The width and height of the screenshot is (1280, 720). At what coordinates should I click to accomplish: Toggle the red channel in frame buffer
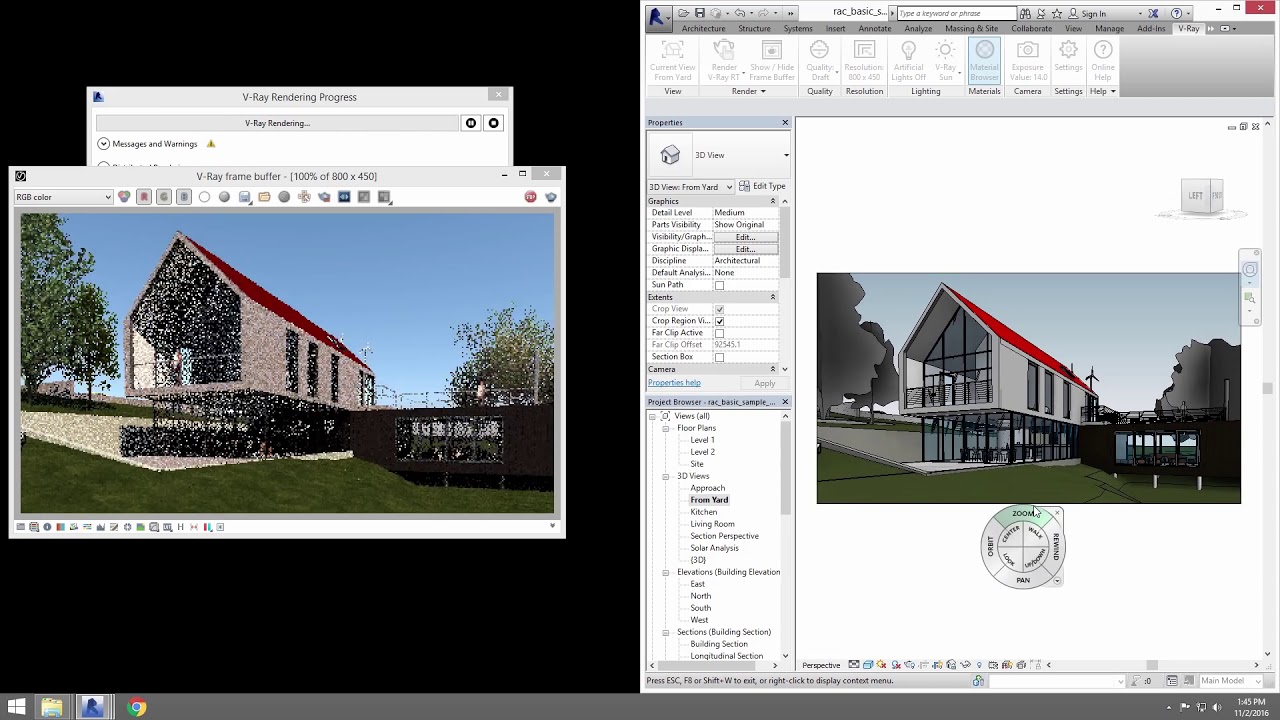point(144,197)
